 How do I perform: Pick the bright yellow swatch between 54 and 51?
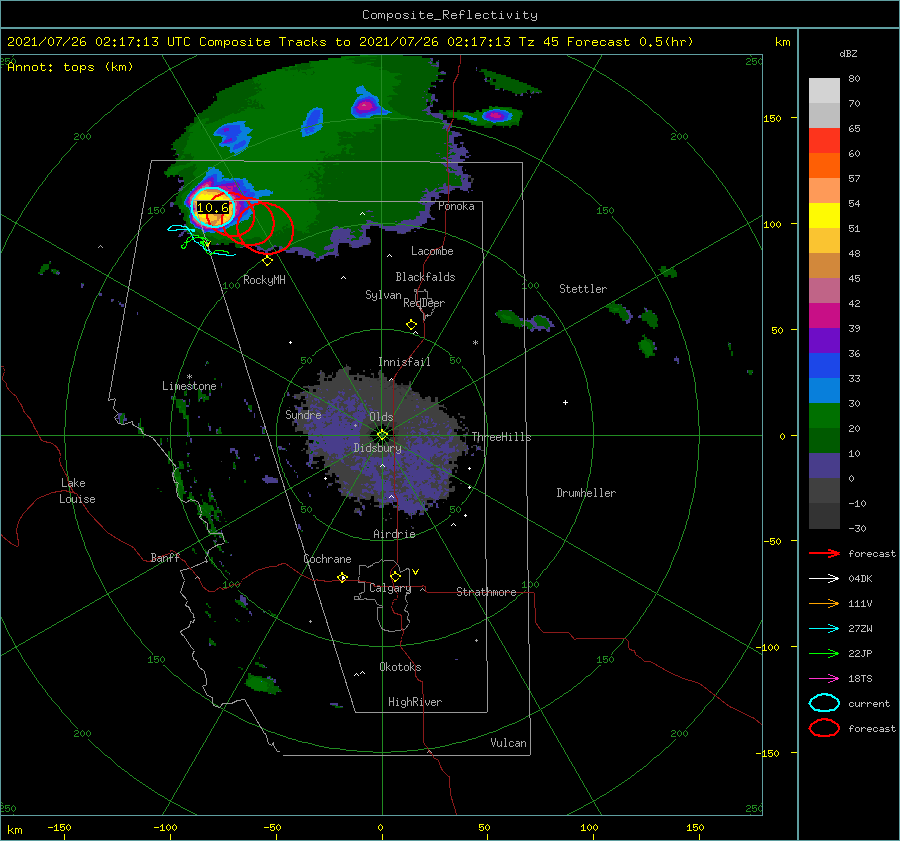(x=824, y=216)
